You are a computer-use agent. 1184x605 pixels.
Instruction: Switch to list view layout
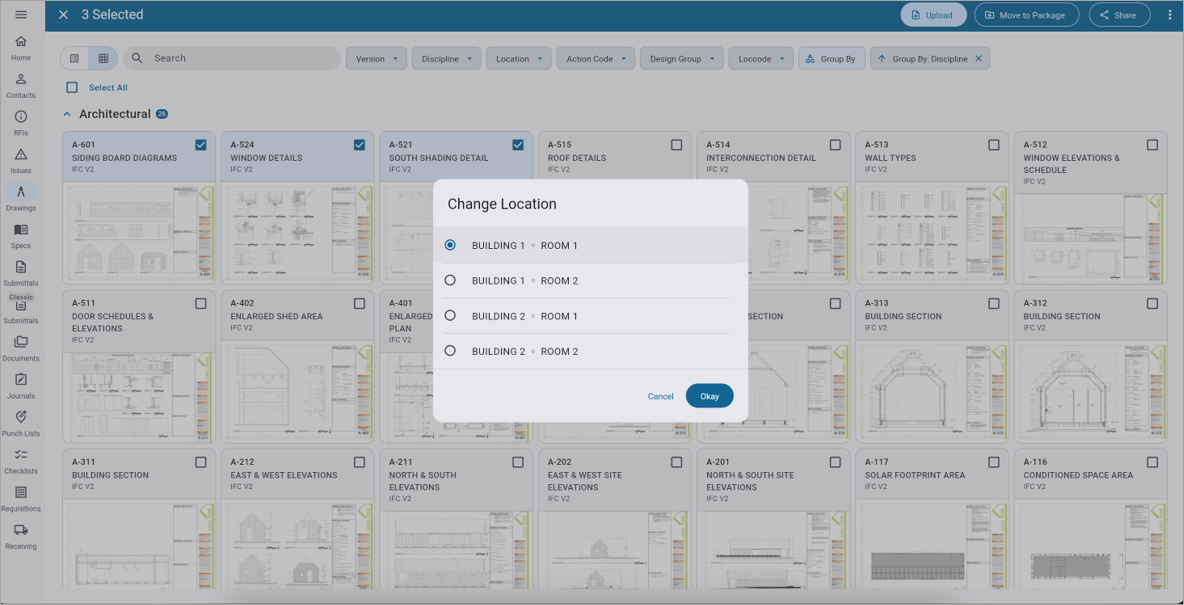(75, 58)
